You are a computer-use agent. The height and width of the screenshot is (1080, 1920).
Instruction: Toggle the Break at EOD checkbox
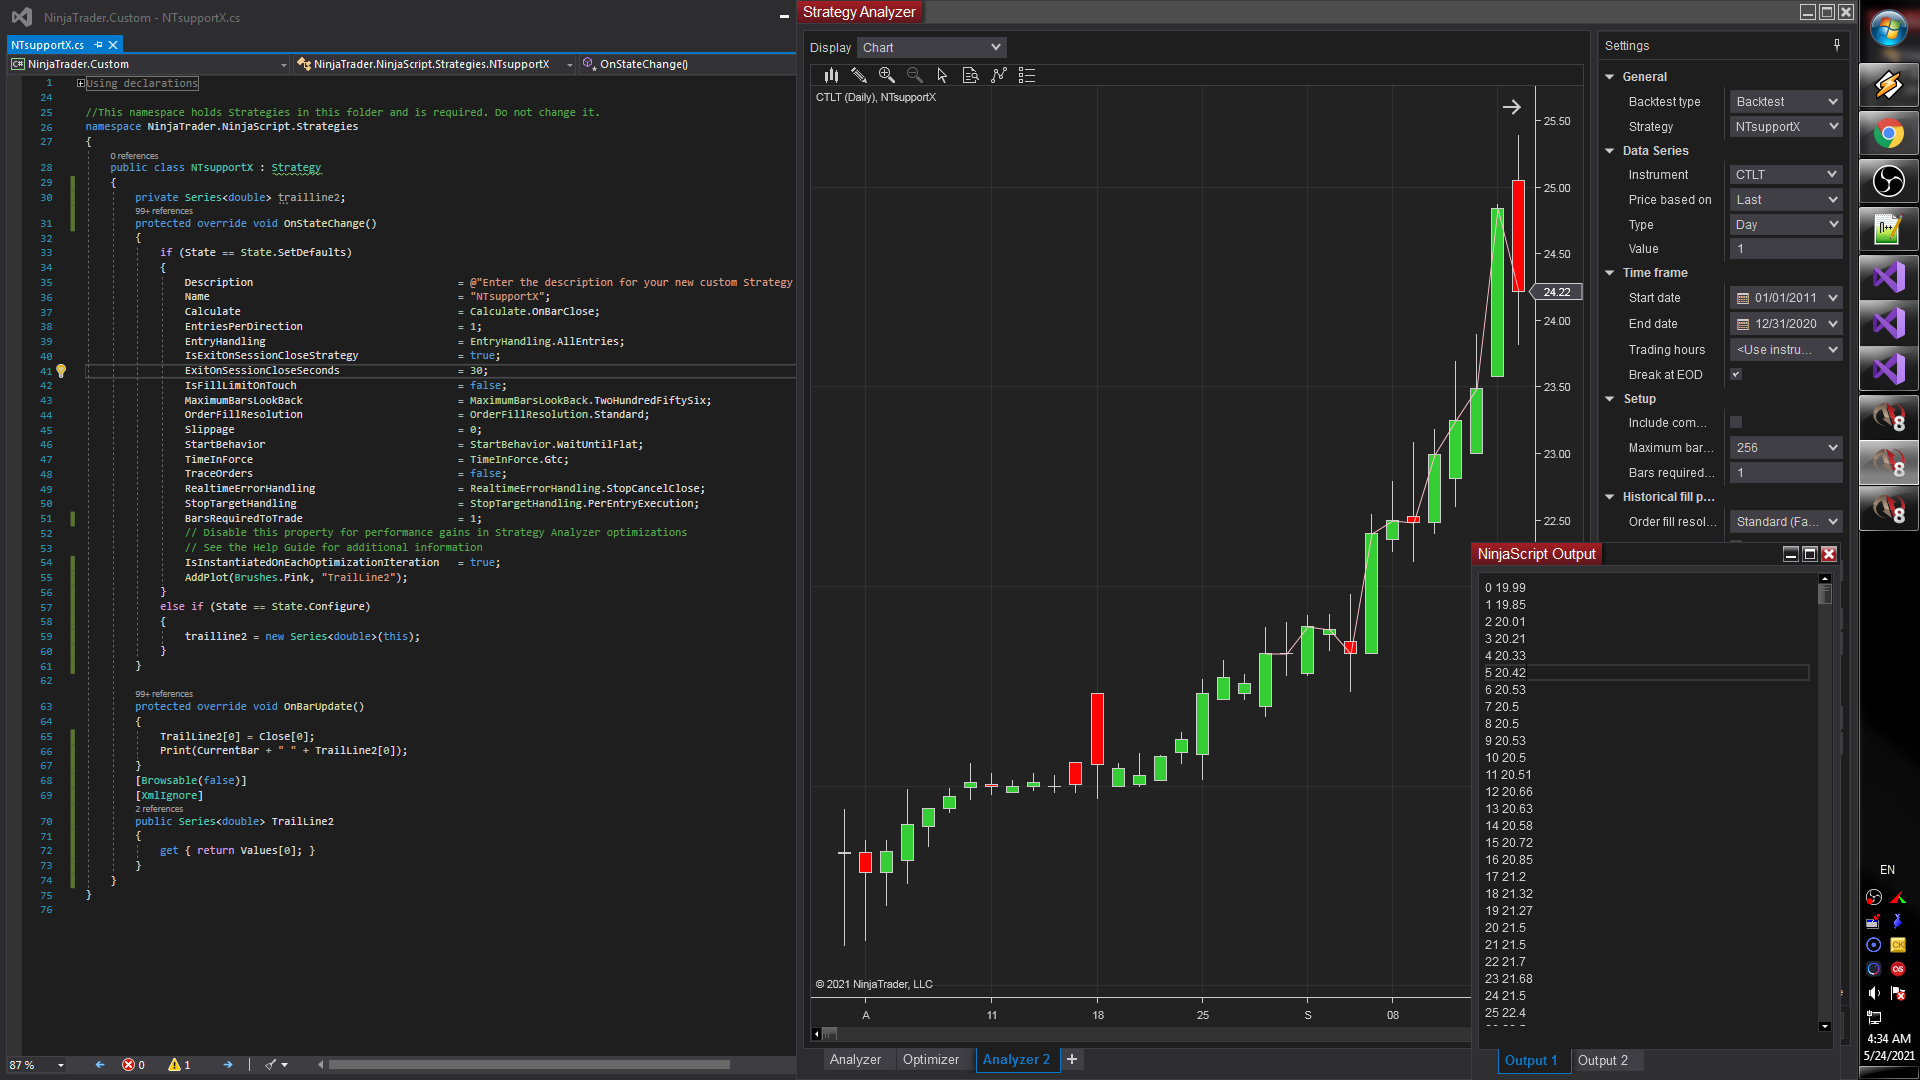point(1736,374)
